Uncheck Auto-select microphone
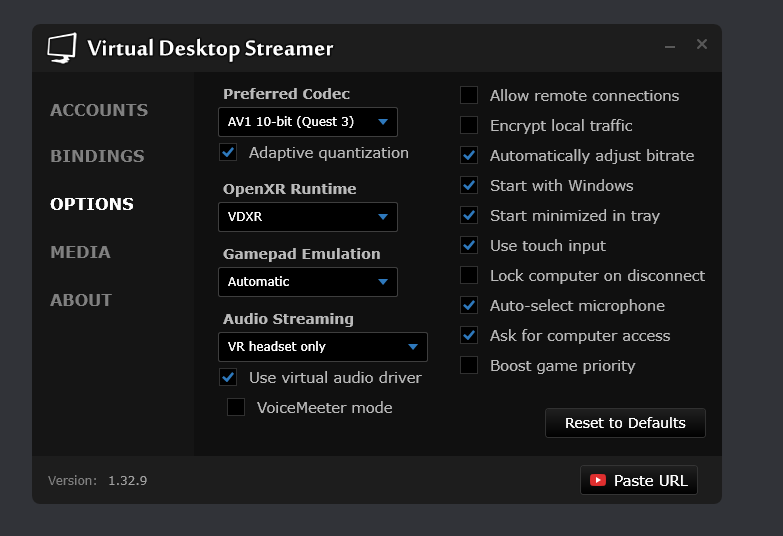 coord(469,305)
